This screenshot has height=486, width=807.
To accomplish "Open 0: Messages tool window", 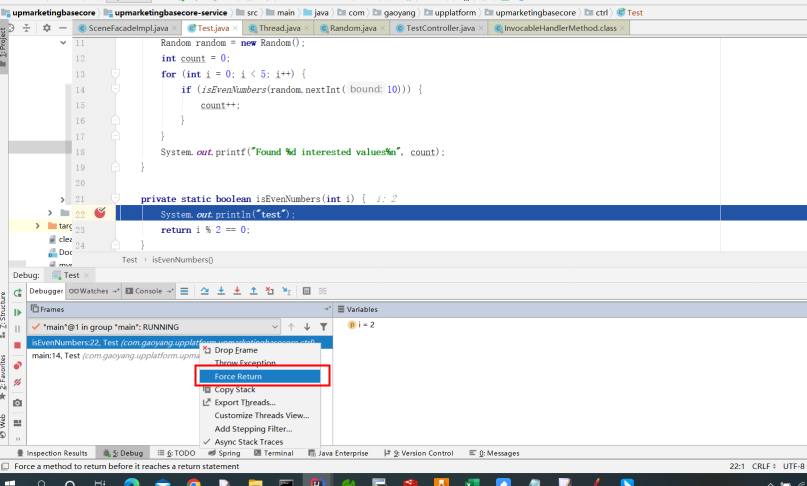I will pyautogui.click(x=494, y=453).
